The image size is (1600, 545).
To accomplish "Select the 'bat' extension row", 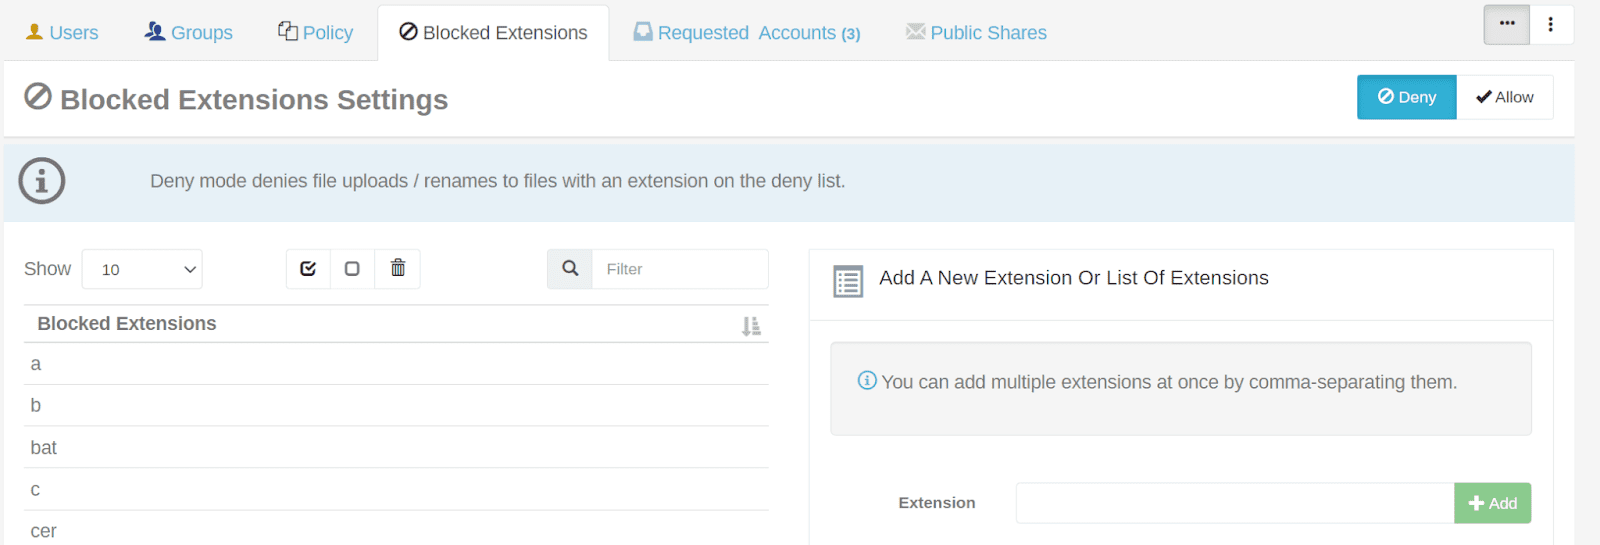I will 396,448.
